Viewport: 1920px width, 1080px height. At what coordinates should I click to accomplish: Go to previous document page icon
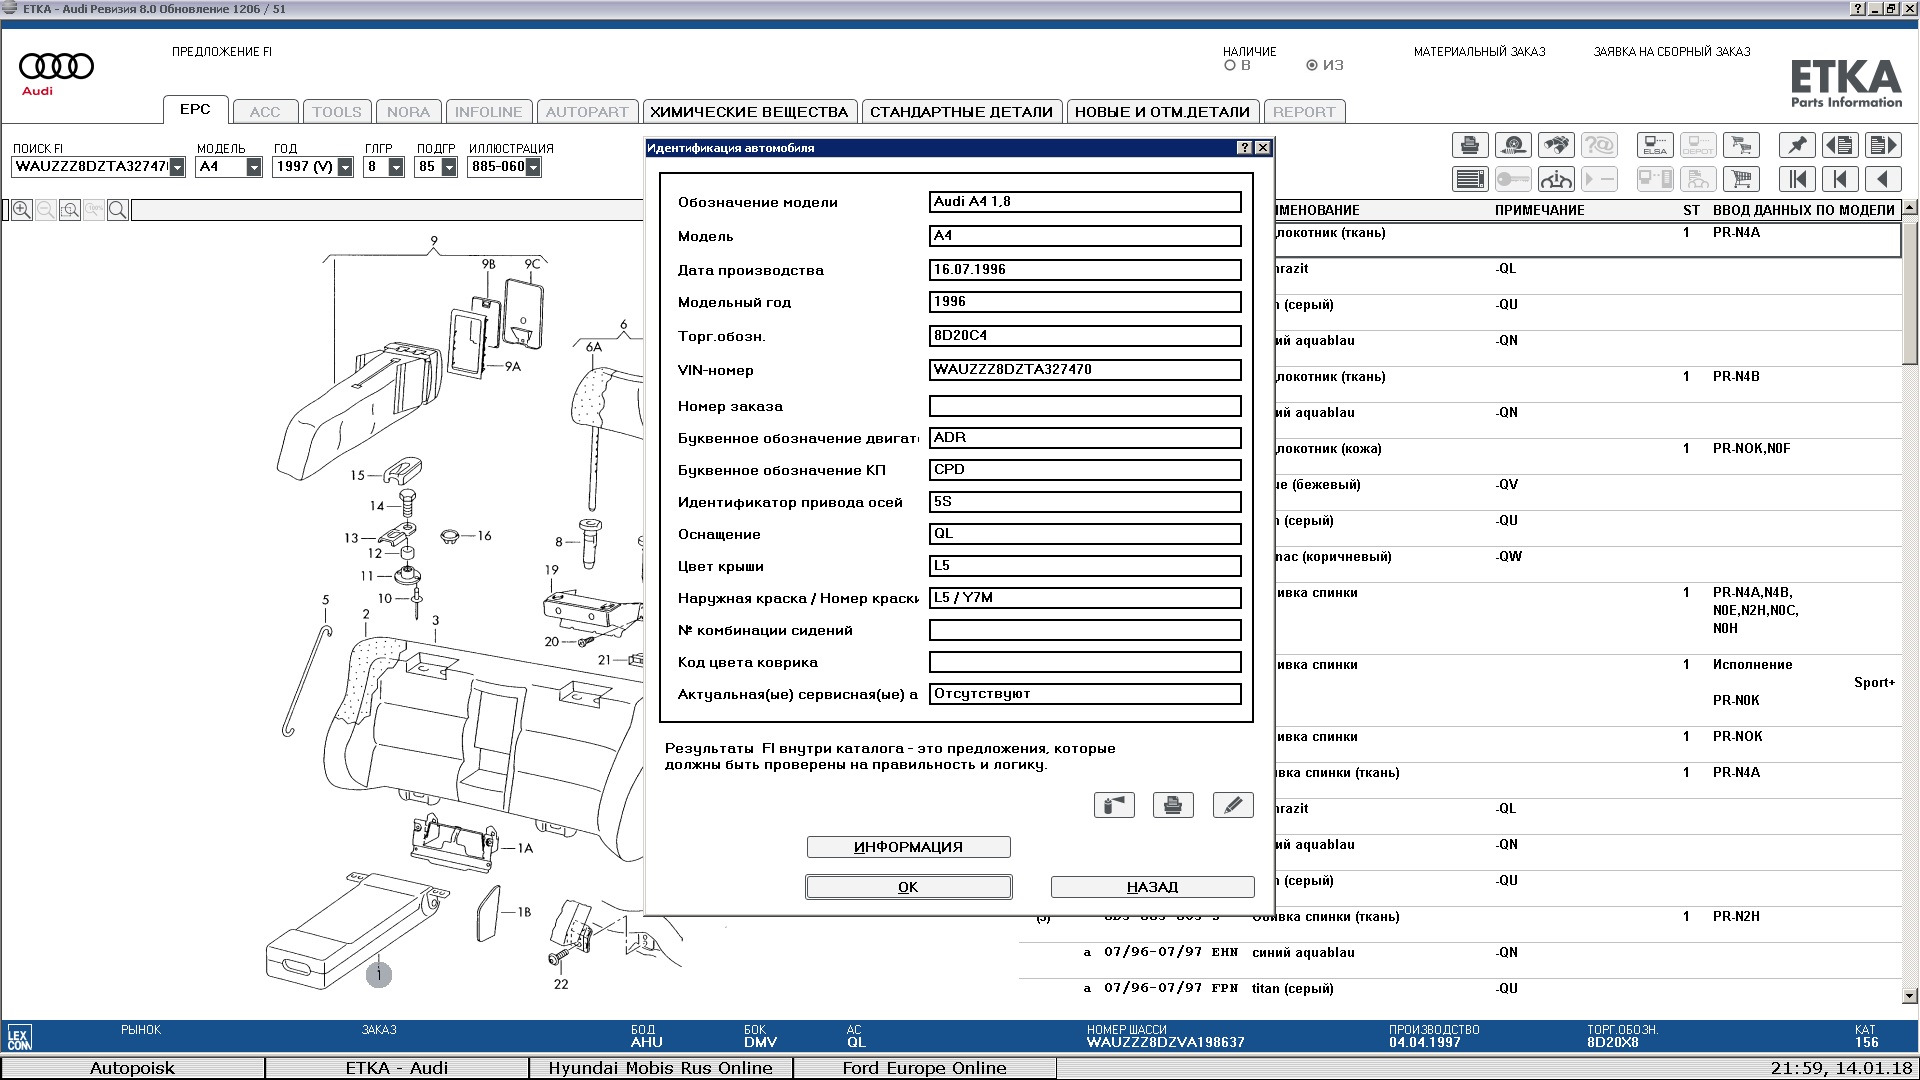tap(1840, 146)
